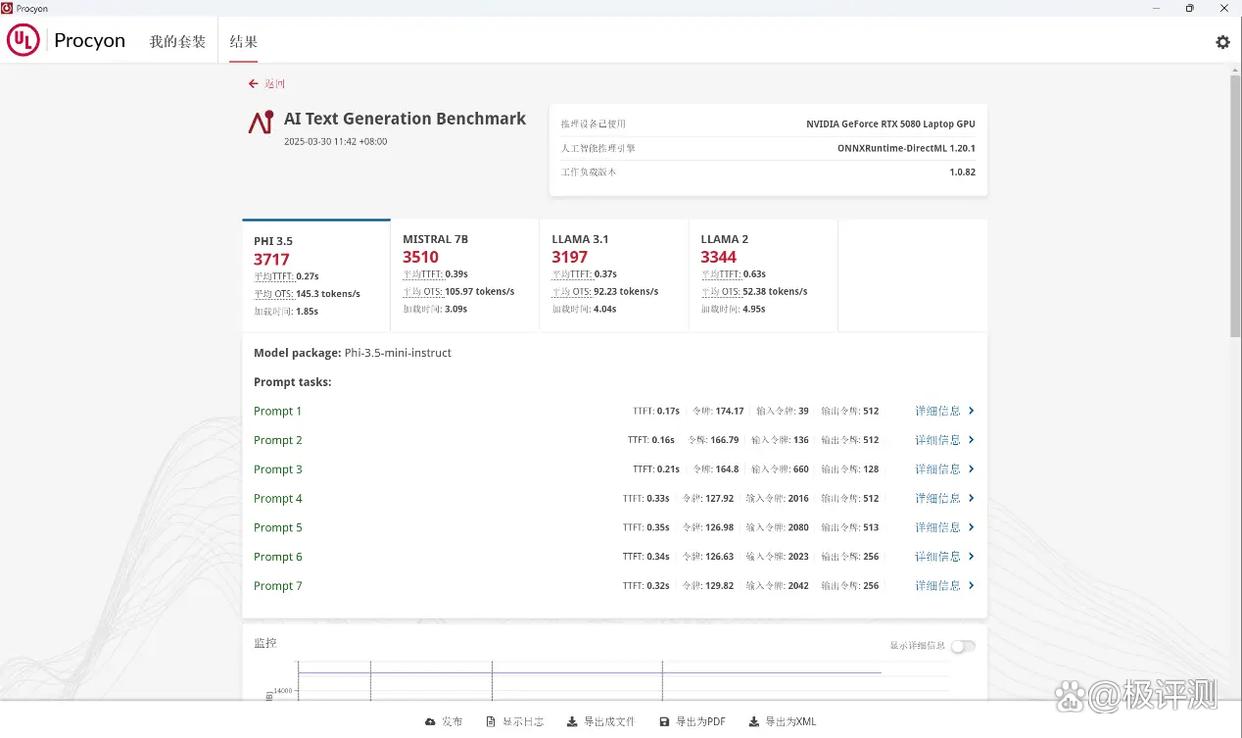
Task: Click the Prompt 1 label
Action: [x=278, y=411]
